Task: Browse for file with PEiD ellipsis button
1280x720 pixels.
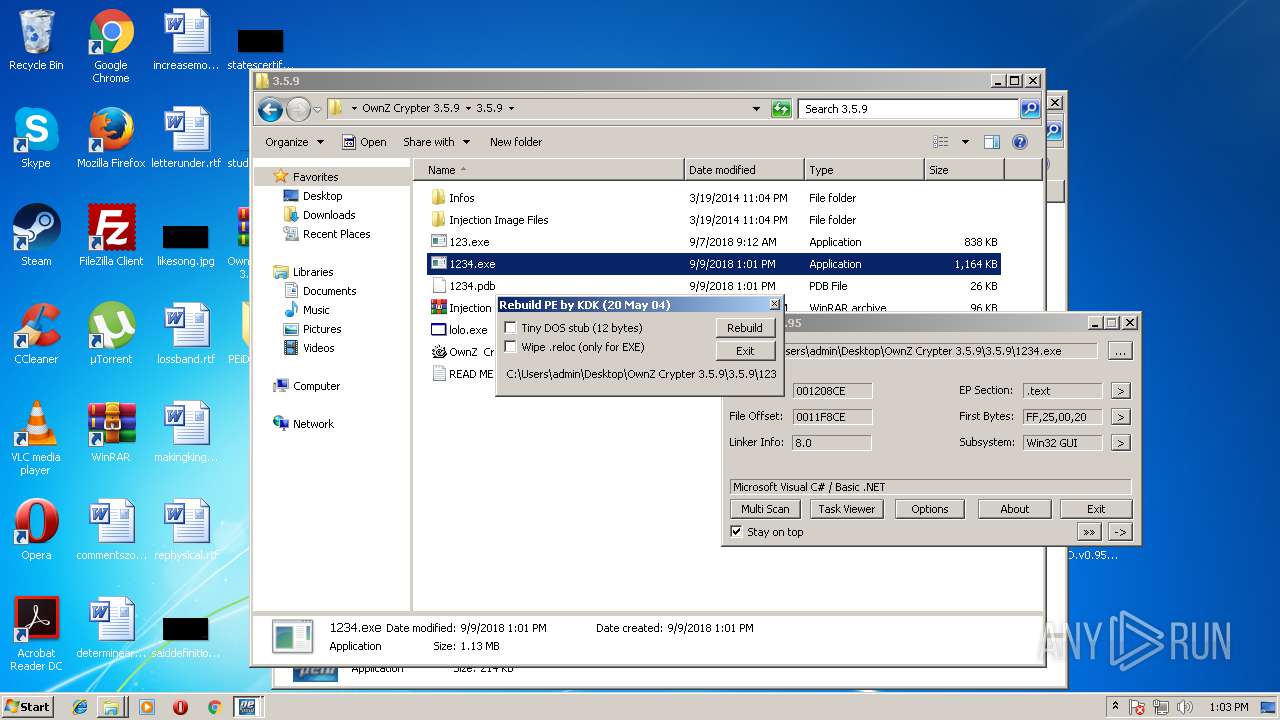Action: [1120, 352]
